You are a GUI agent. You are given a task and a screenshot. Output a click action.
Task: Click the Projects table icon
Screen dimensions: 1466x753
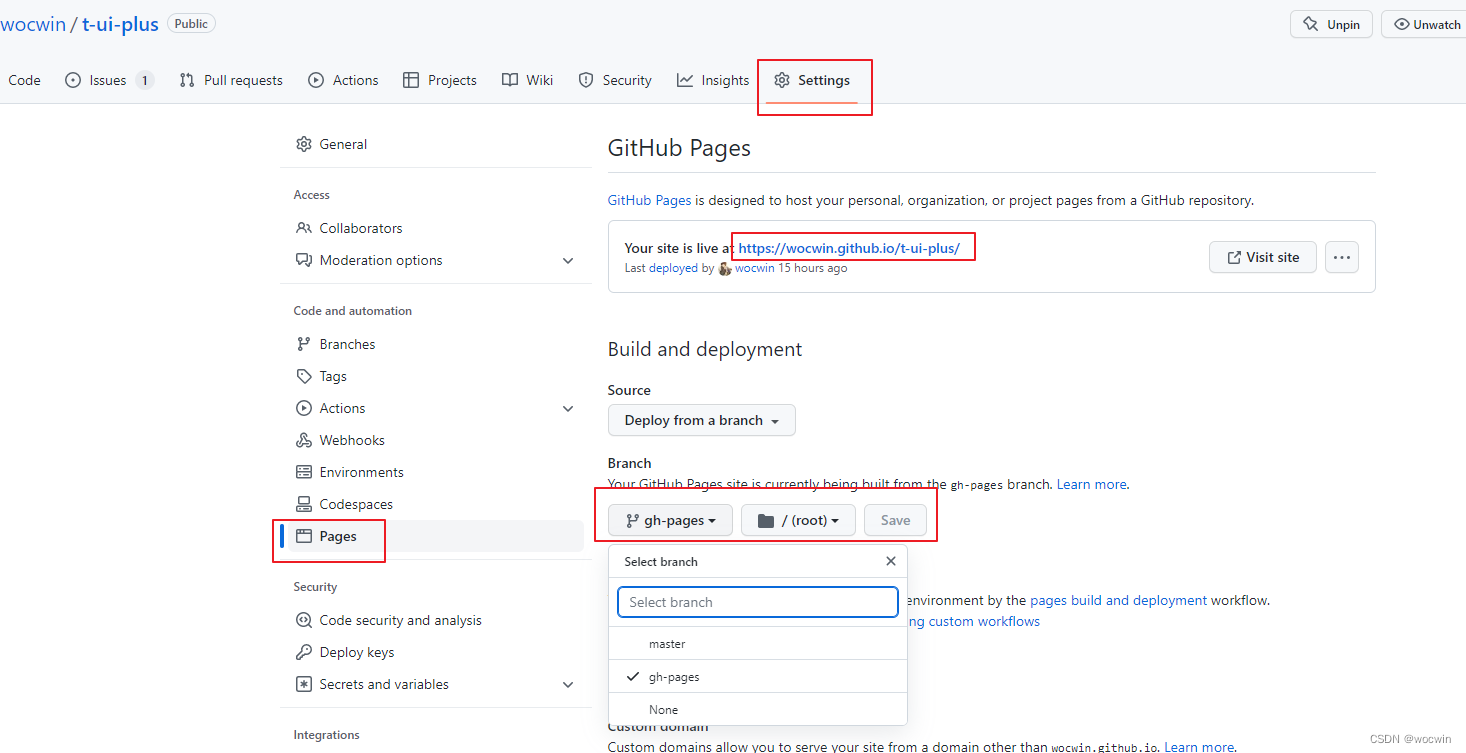(411, 80)
